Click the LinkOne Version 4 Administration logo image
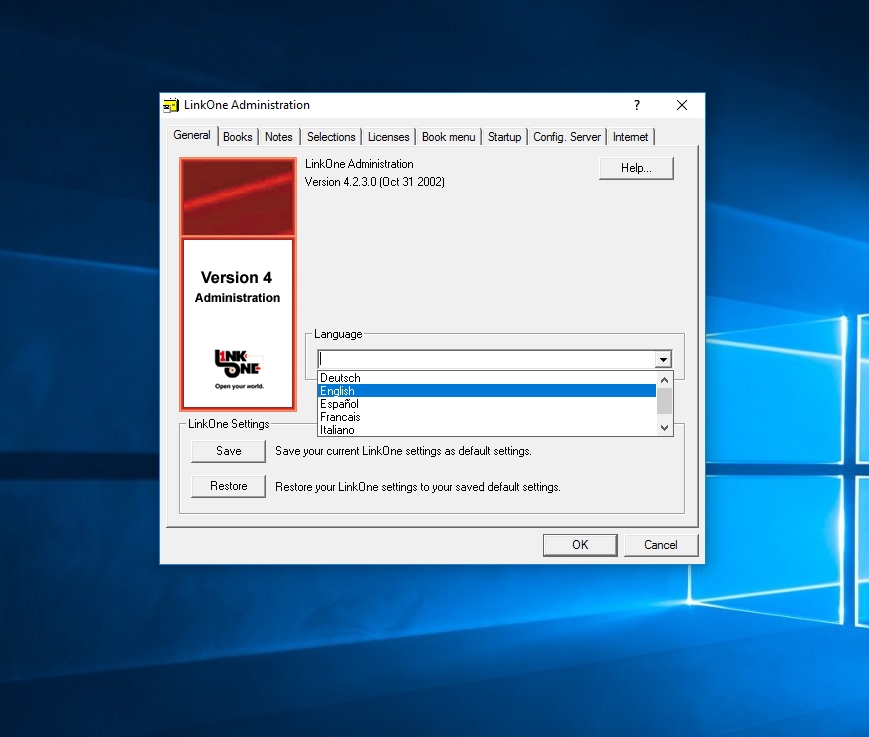The width and height of the screenshot is (869, 737). (238, 284)
